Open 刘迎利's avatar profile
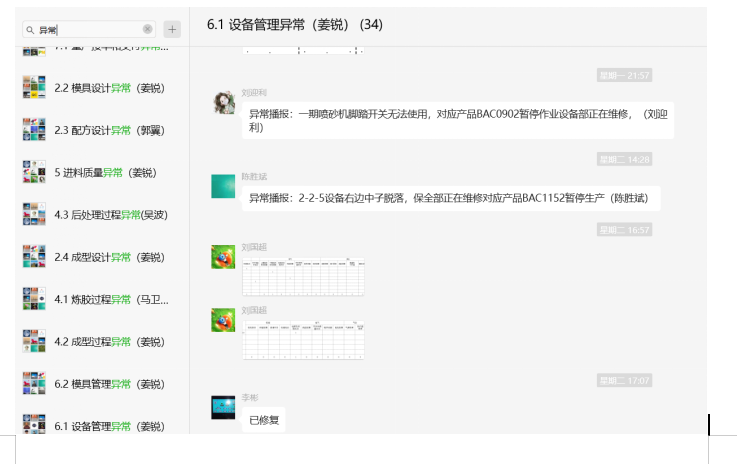This screenshot has width=751, height=470. (x=224, y=103)
